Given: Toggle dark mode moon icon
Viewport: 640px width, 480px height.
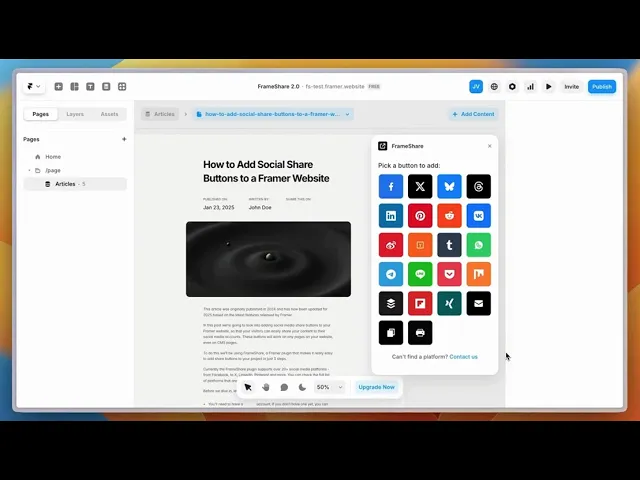Looking at the screenshot, I should point(302,387).
